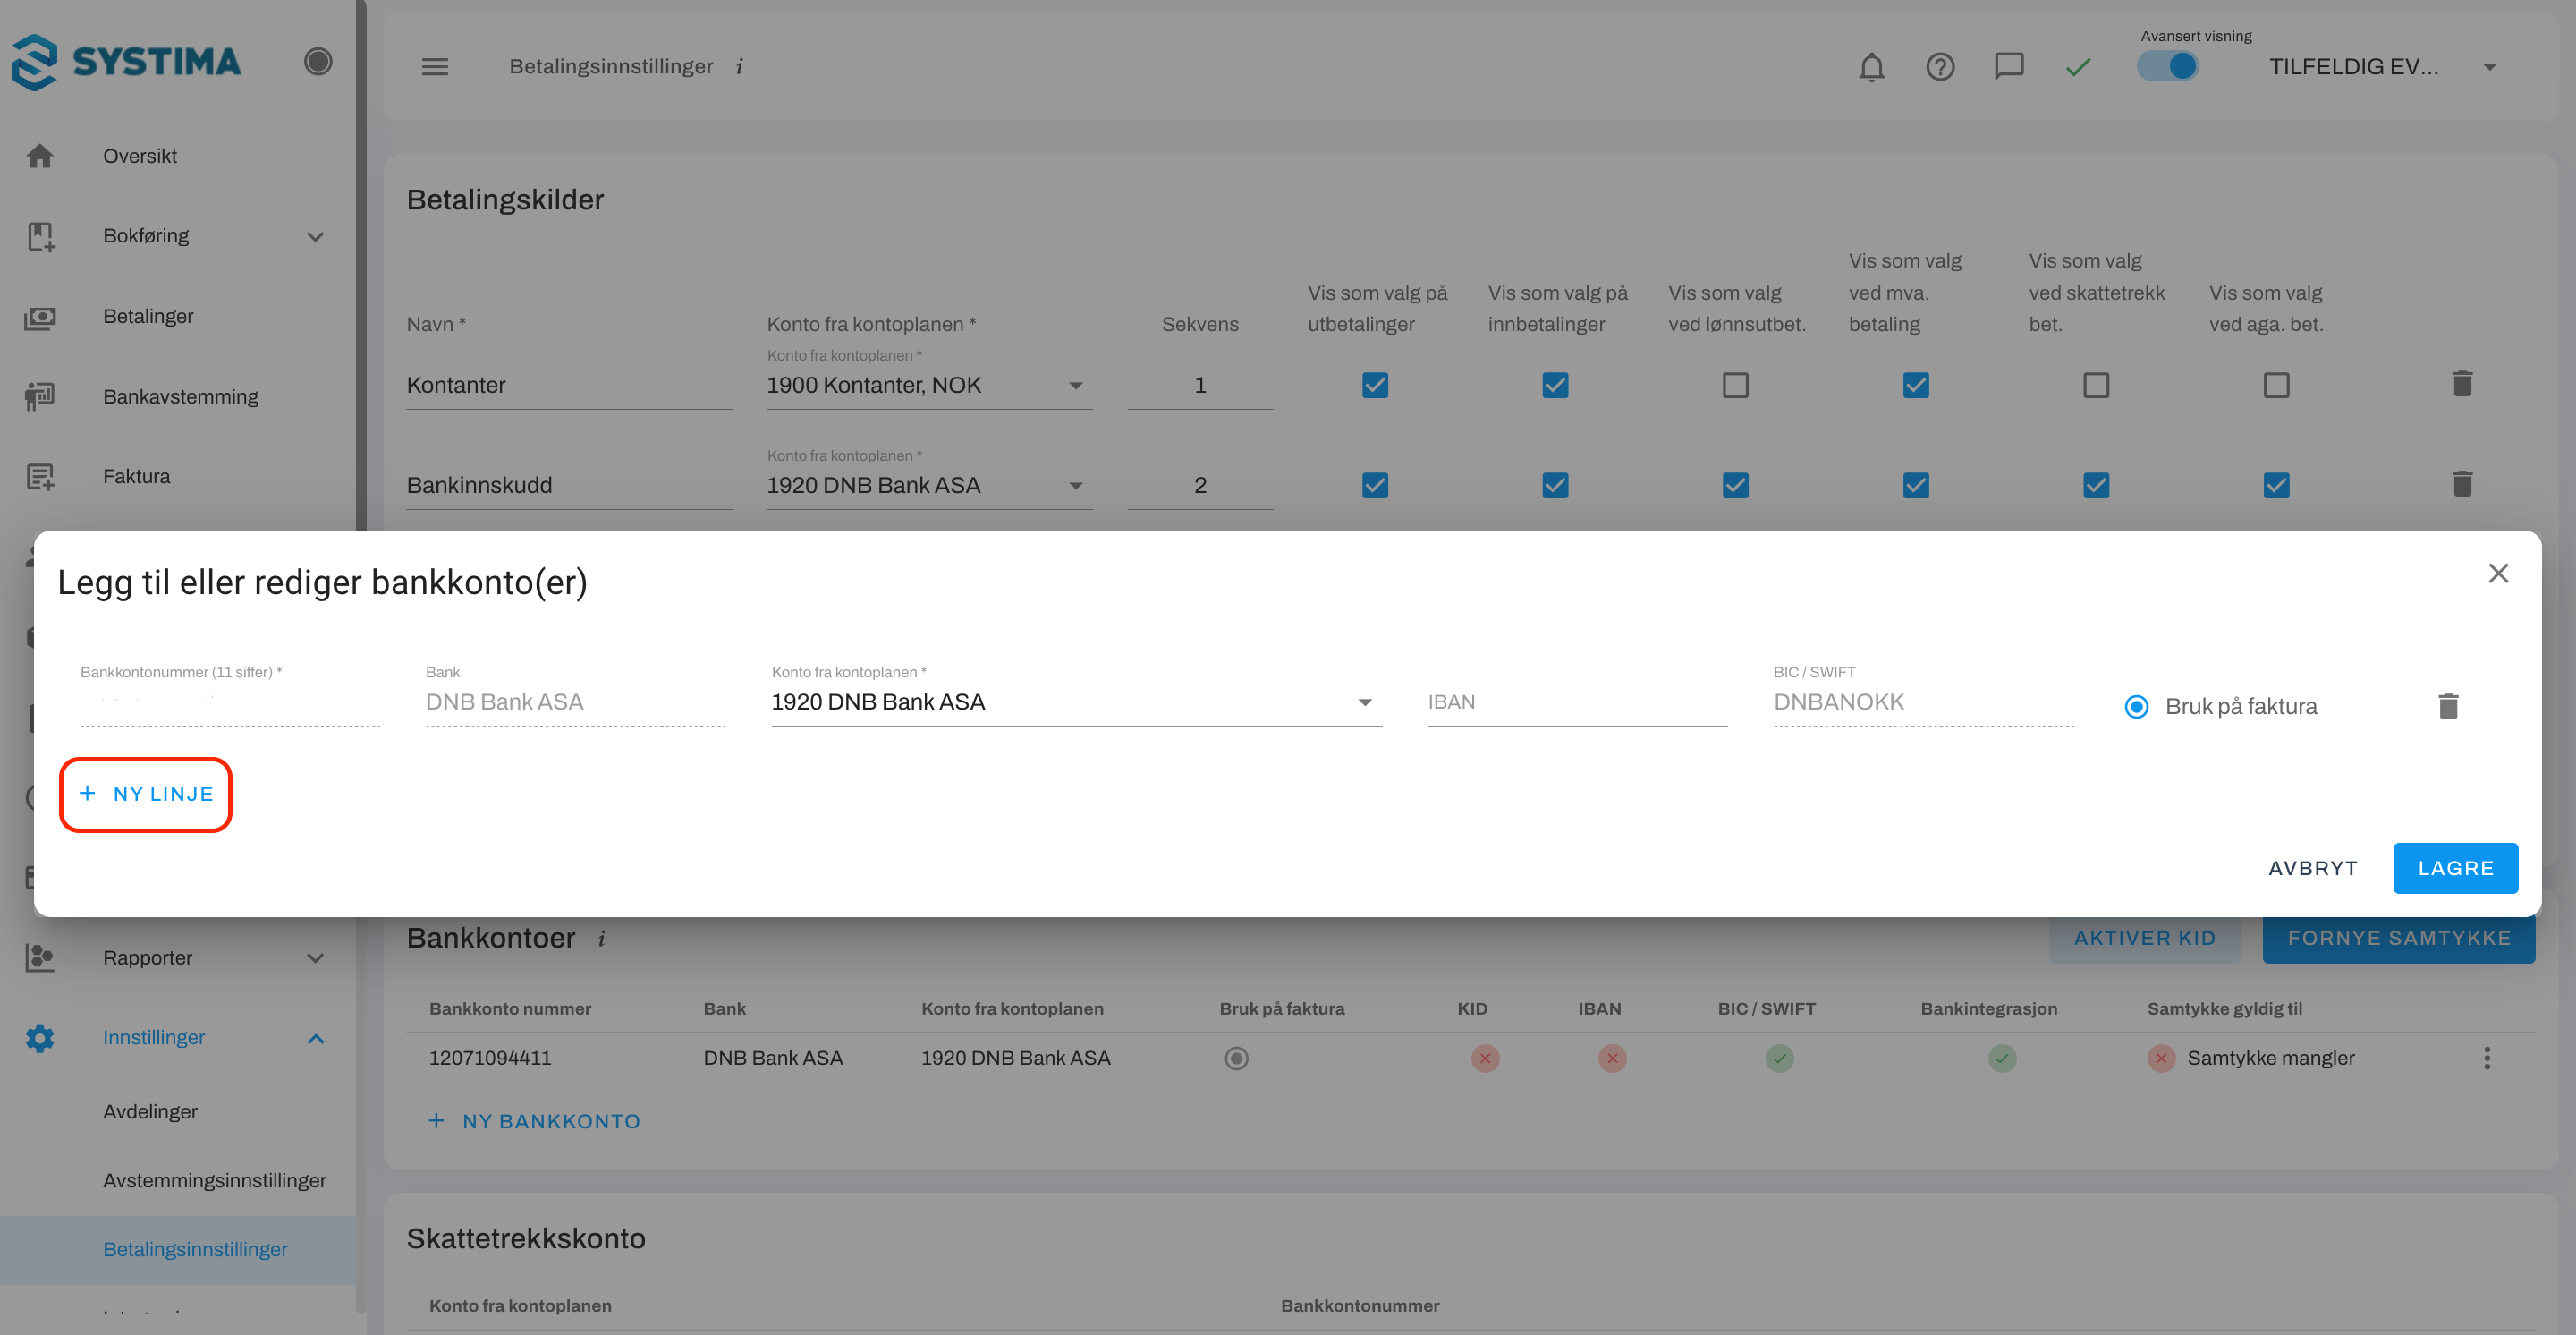Screen dimensions: 2576x1335
Task: Select the Bruk på faktura radio button
Action: (x=2136, y=707)
